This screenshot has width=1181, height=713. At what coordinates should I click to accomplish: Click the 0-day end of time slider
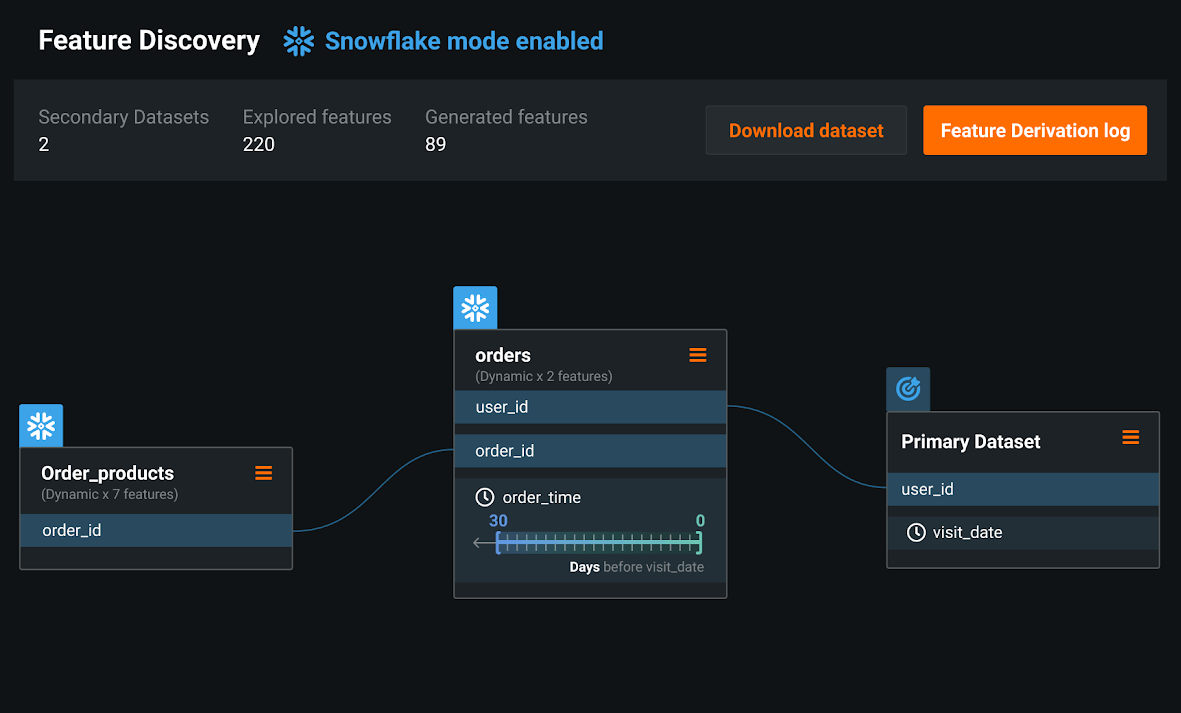point(700,542)
